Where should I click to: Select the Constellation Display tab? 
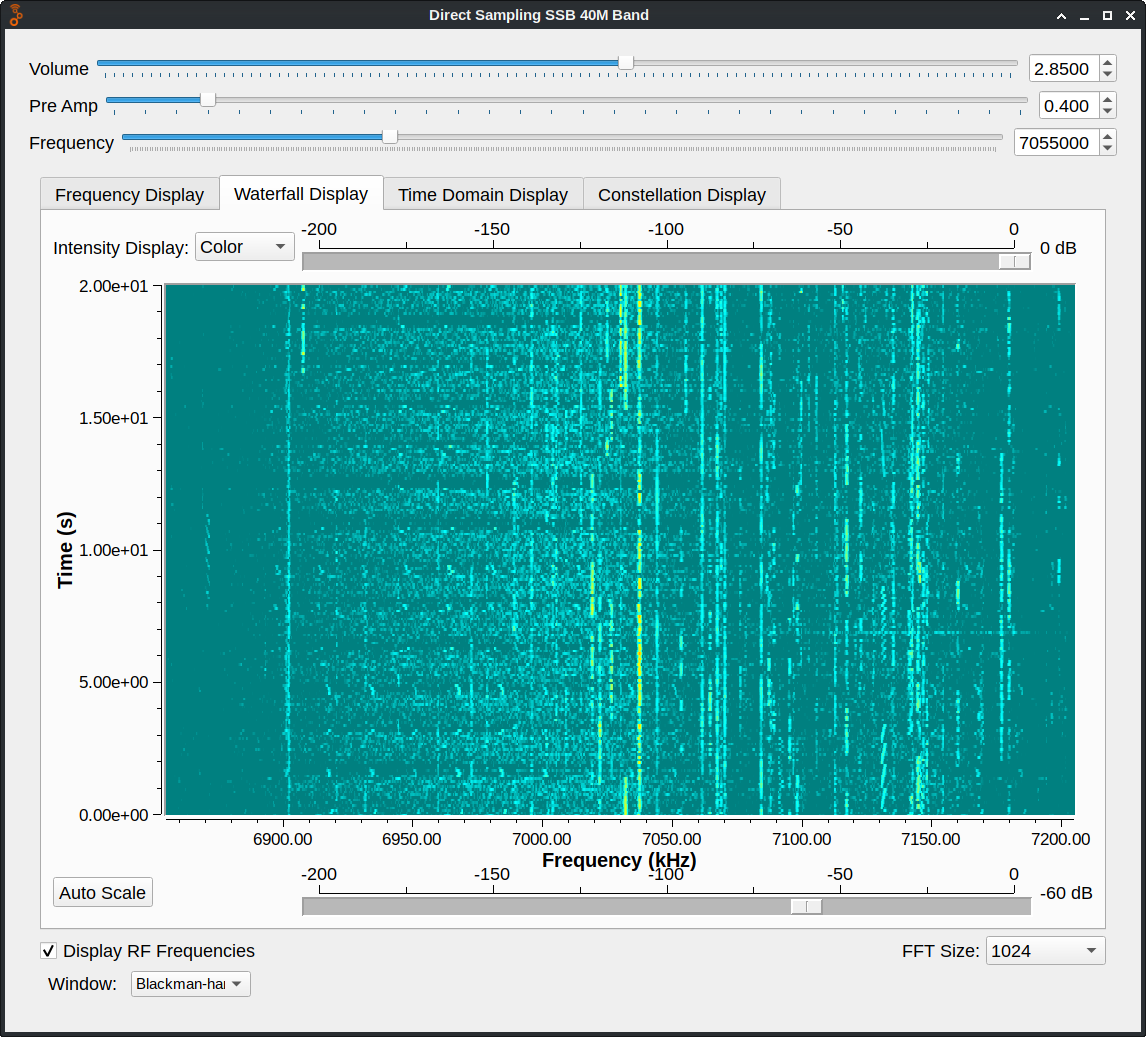(x=682, y=194)
